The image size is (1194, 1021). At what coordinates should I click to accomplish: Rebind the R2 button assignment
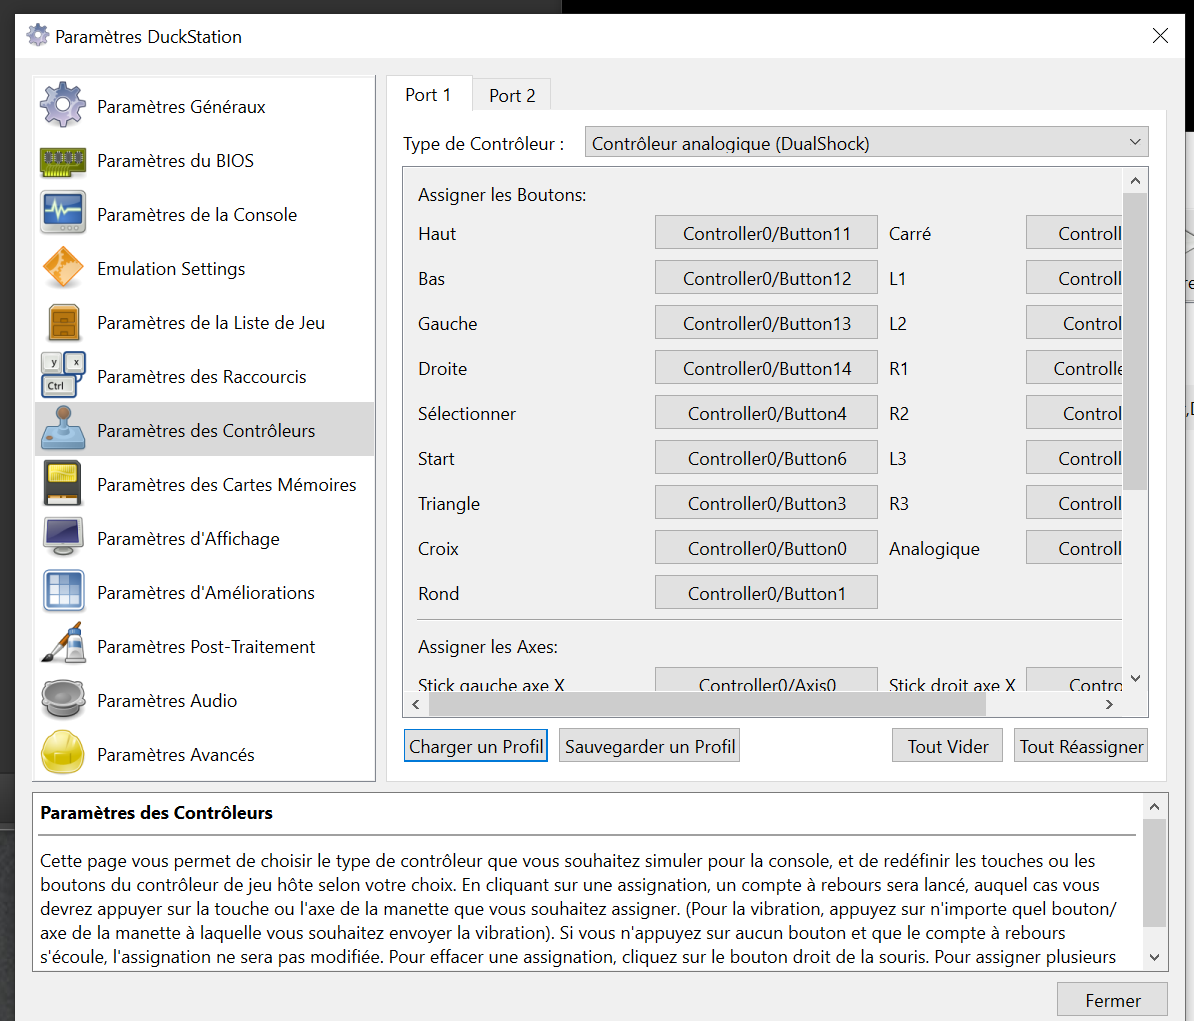point(1074,413)
